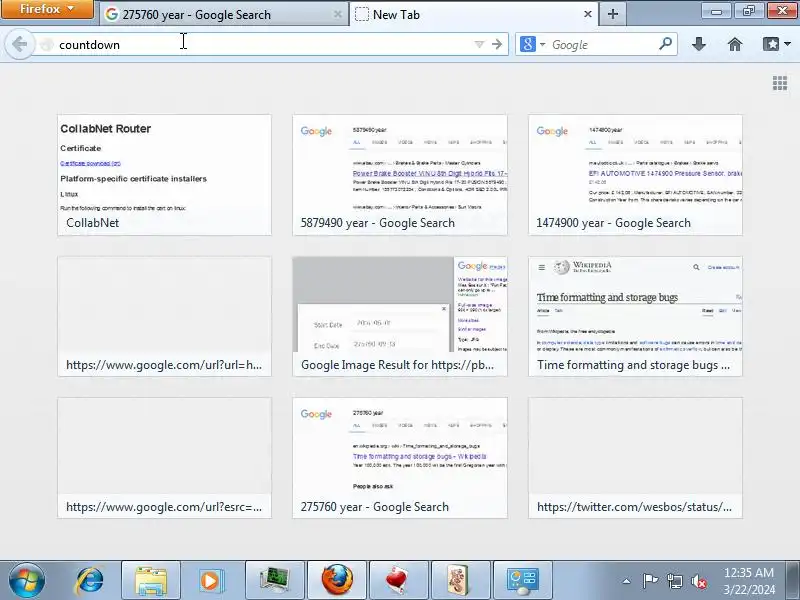Click the Google search input field

tap(603, 45)
